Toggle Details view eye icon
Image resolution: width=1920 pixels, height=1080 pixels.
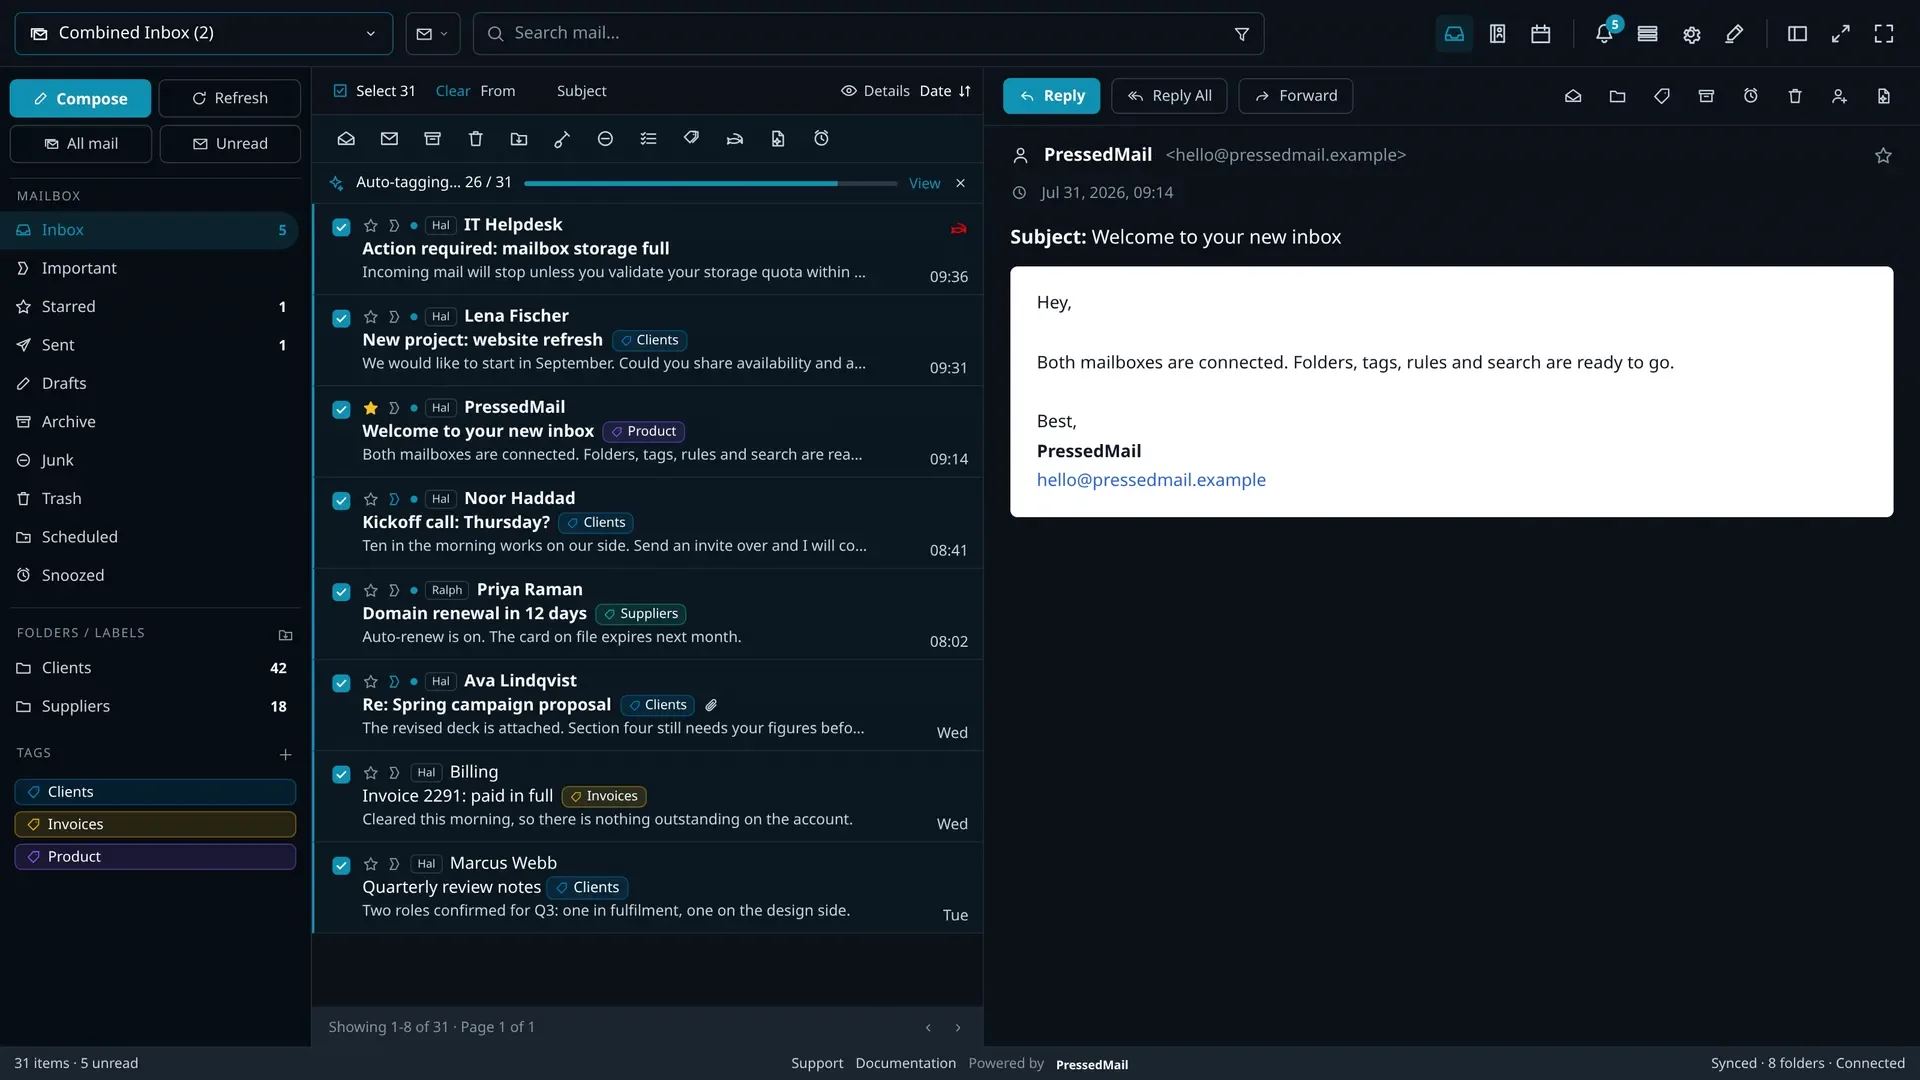(849, 91)
